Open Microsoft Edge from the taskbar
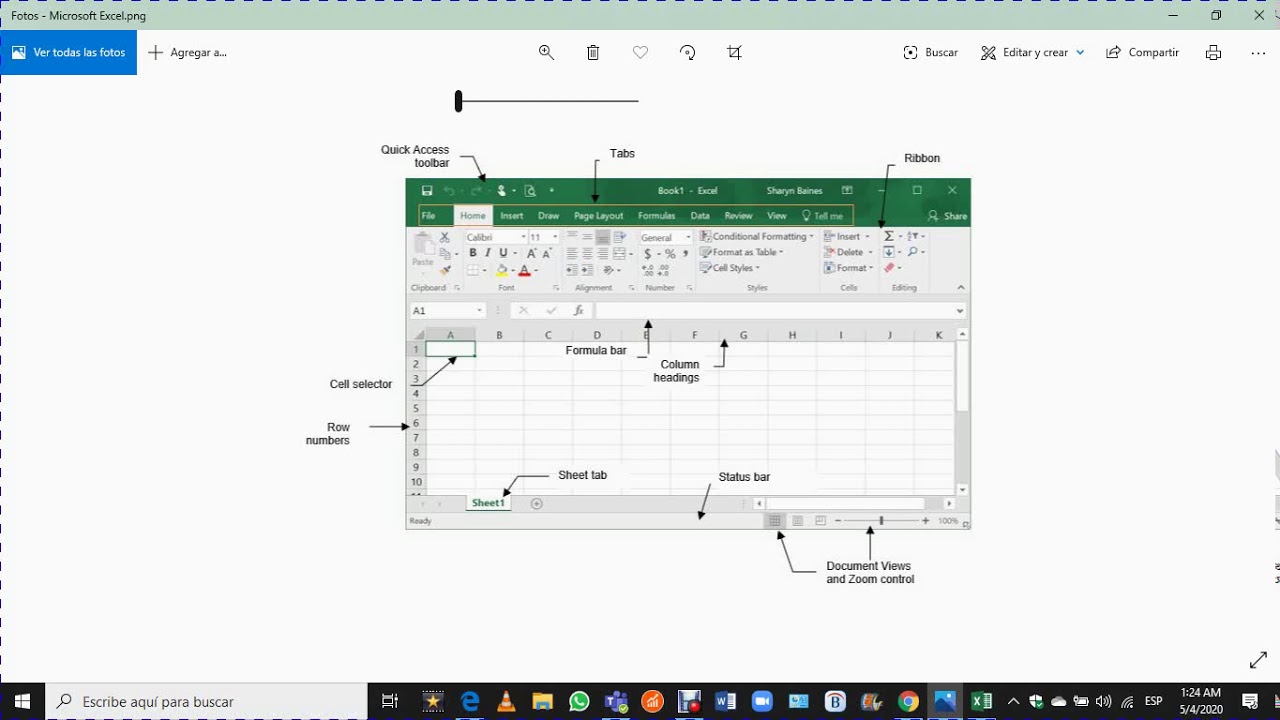 click(470, 701)
